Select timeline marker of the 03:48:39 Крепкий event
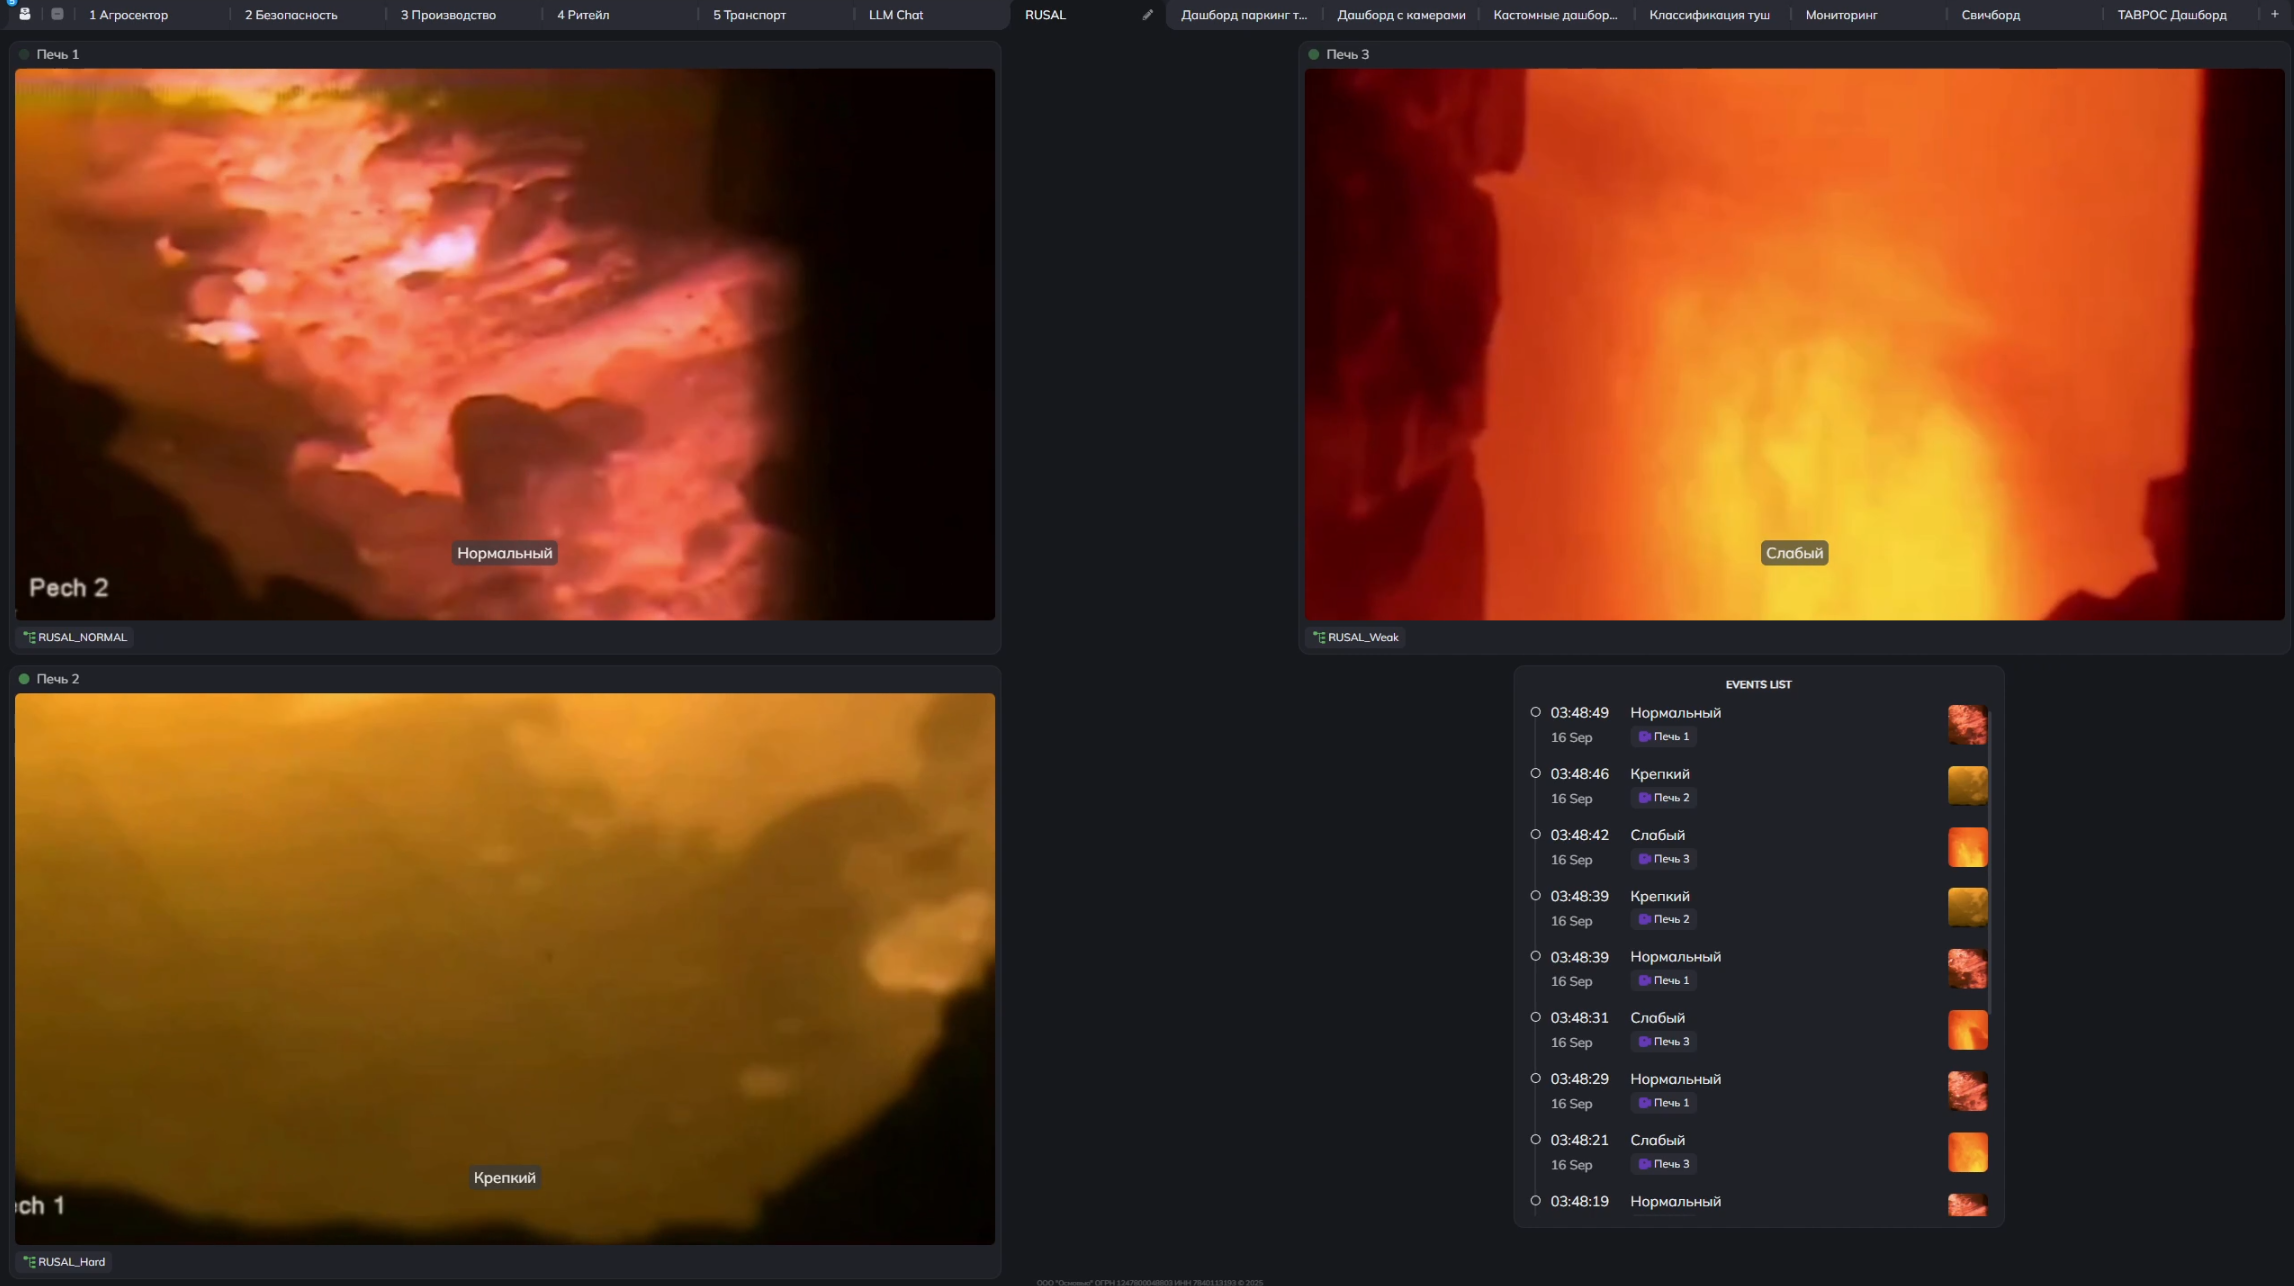This screenshot has height=1286, width=2294. [x=1535, y=896]
